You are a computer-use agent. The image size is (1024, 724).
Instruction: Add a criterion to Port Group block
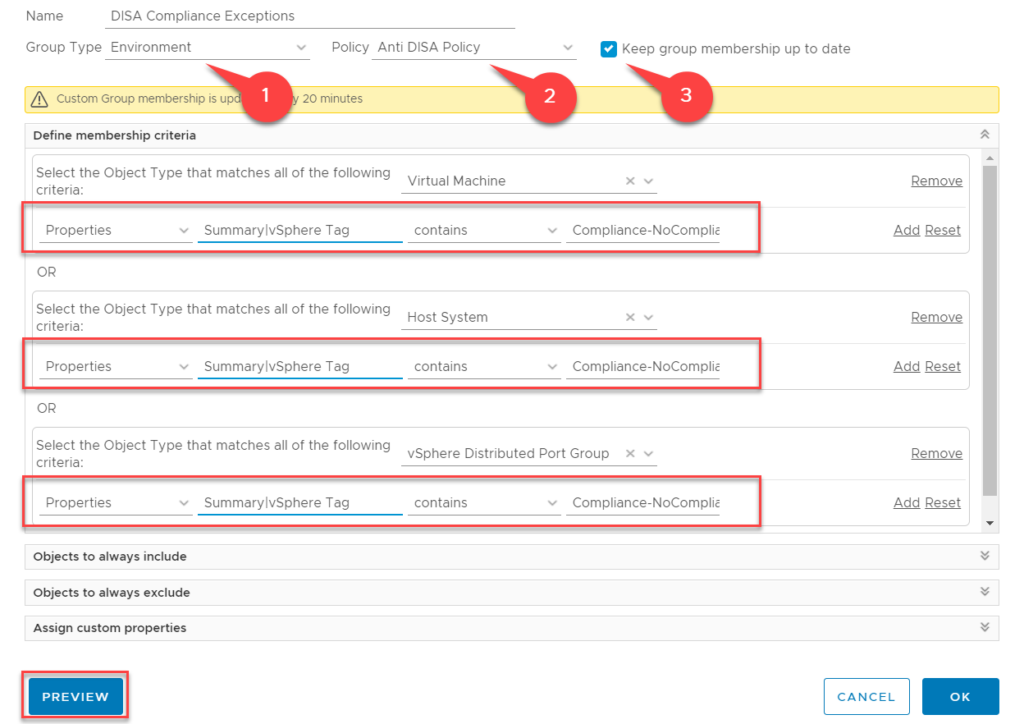(906, 503)
